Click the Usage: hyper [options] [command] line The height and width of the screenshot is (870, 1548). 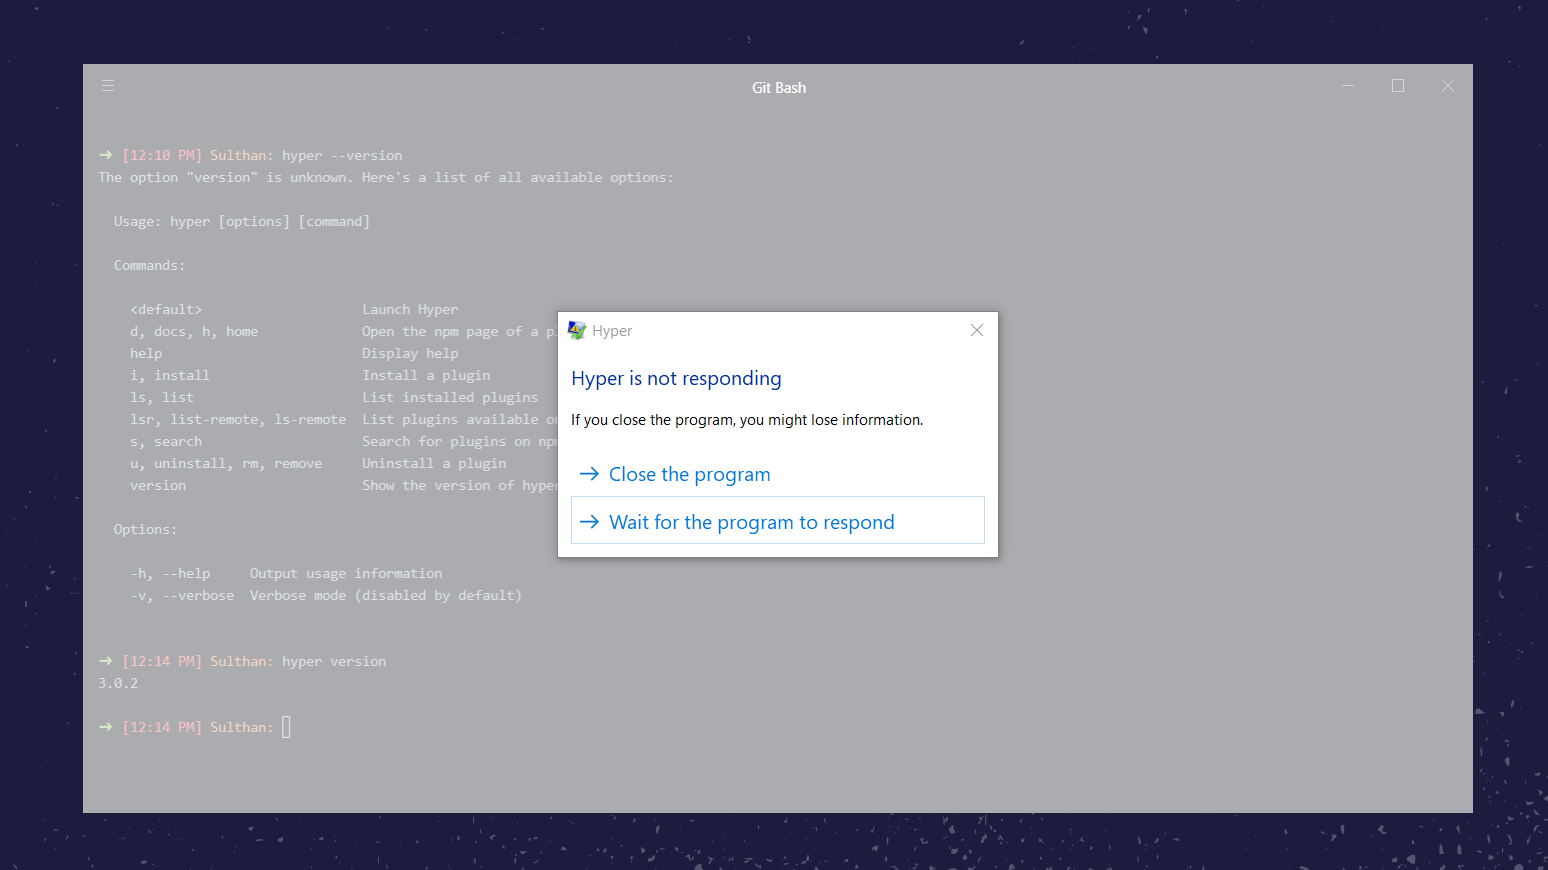click(x=242, y=221)
